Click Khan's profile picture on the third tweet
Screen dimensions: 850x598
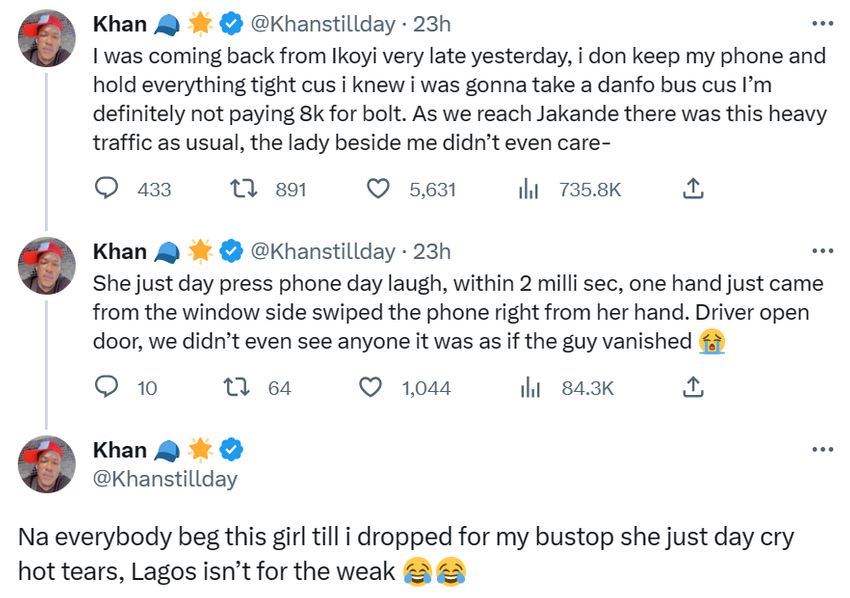(x=44, y=463)
